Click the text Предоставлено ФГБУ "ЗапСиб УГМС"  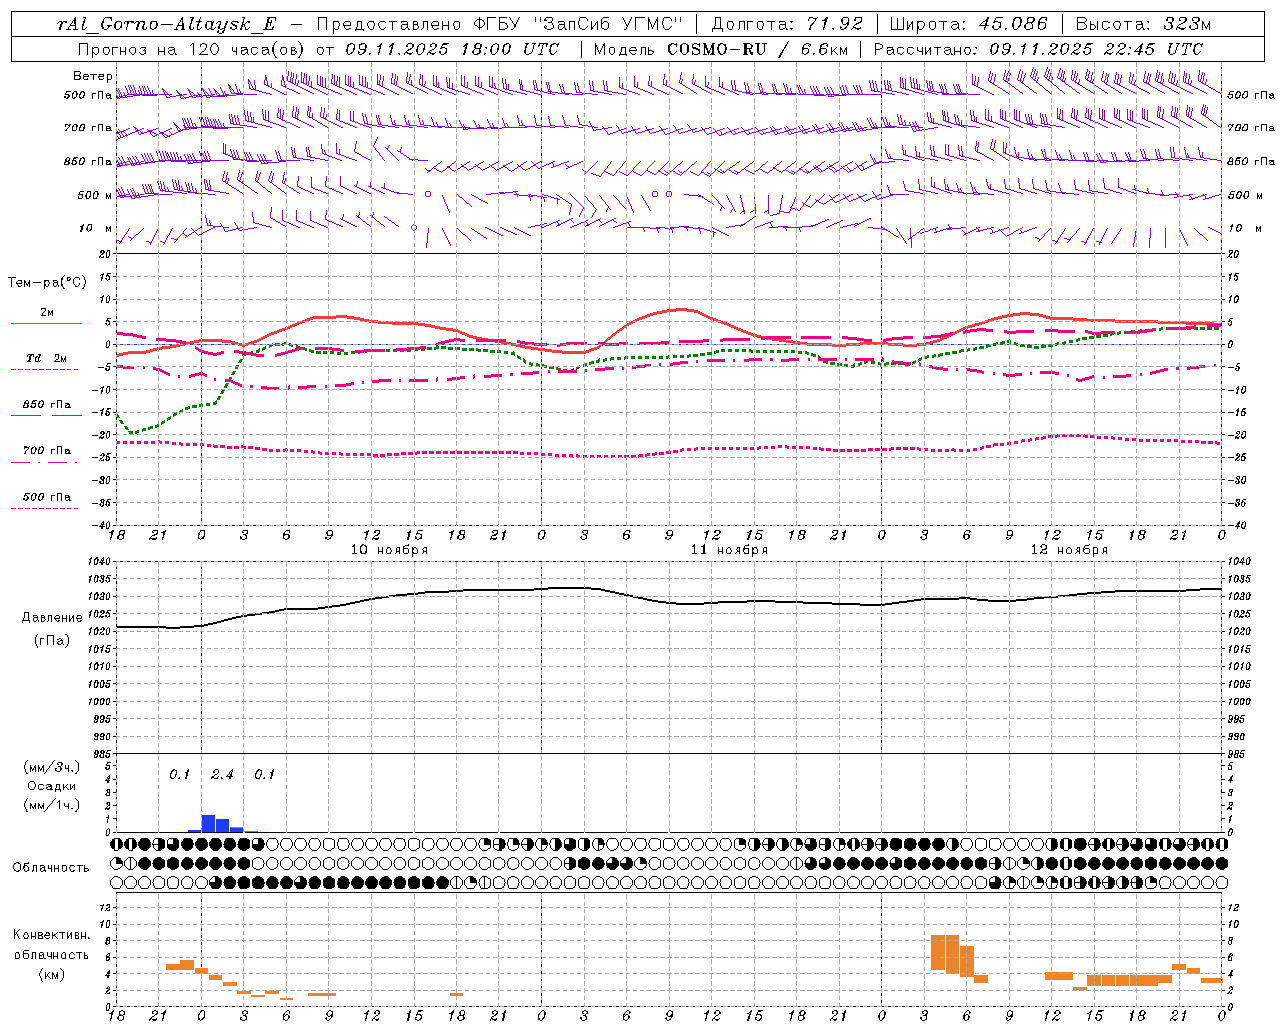[x=499, y=25]
